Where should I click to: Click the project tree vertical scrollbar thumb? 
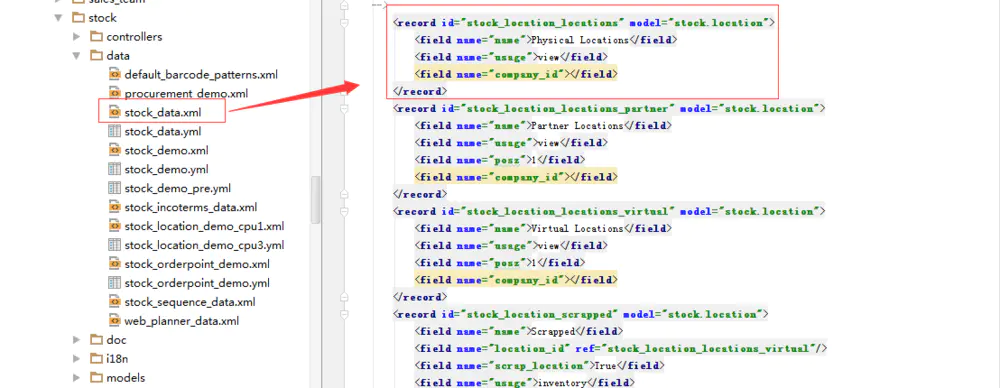[x=315, y=200]
